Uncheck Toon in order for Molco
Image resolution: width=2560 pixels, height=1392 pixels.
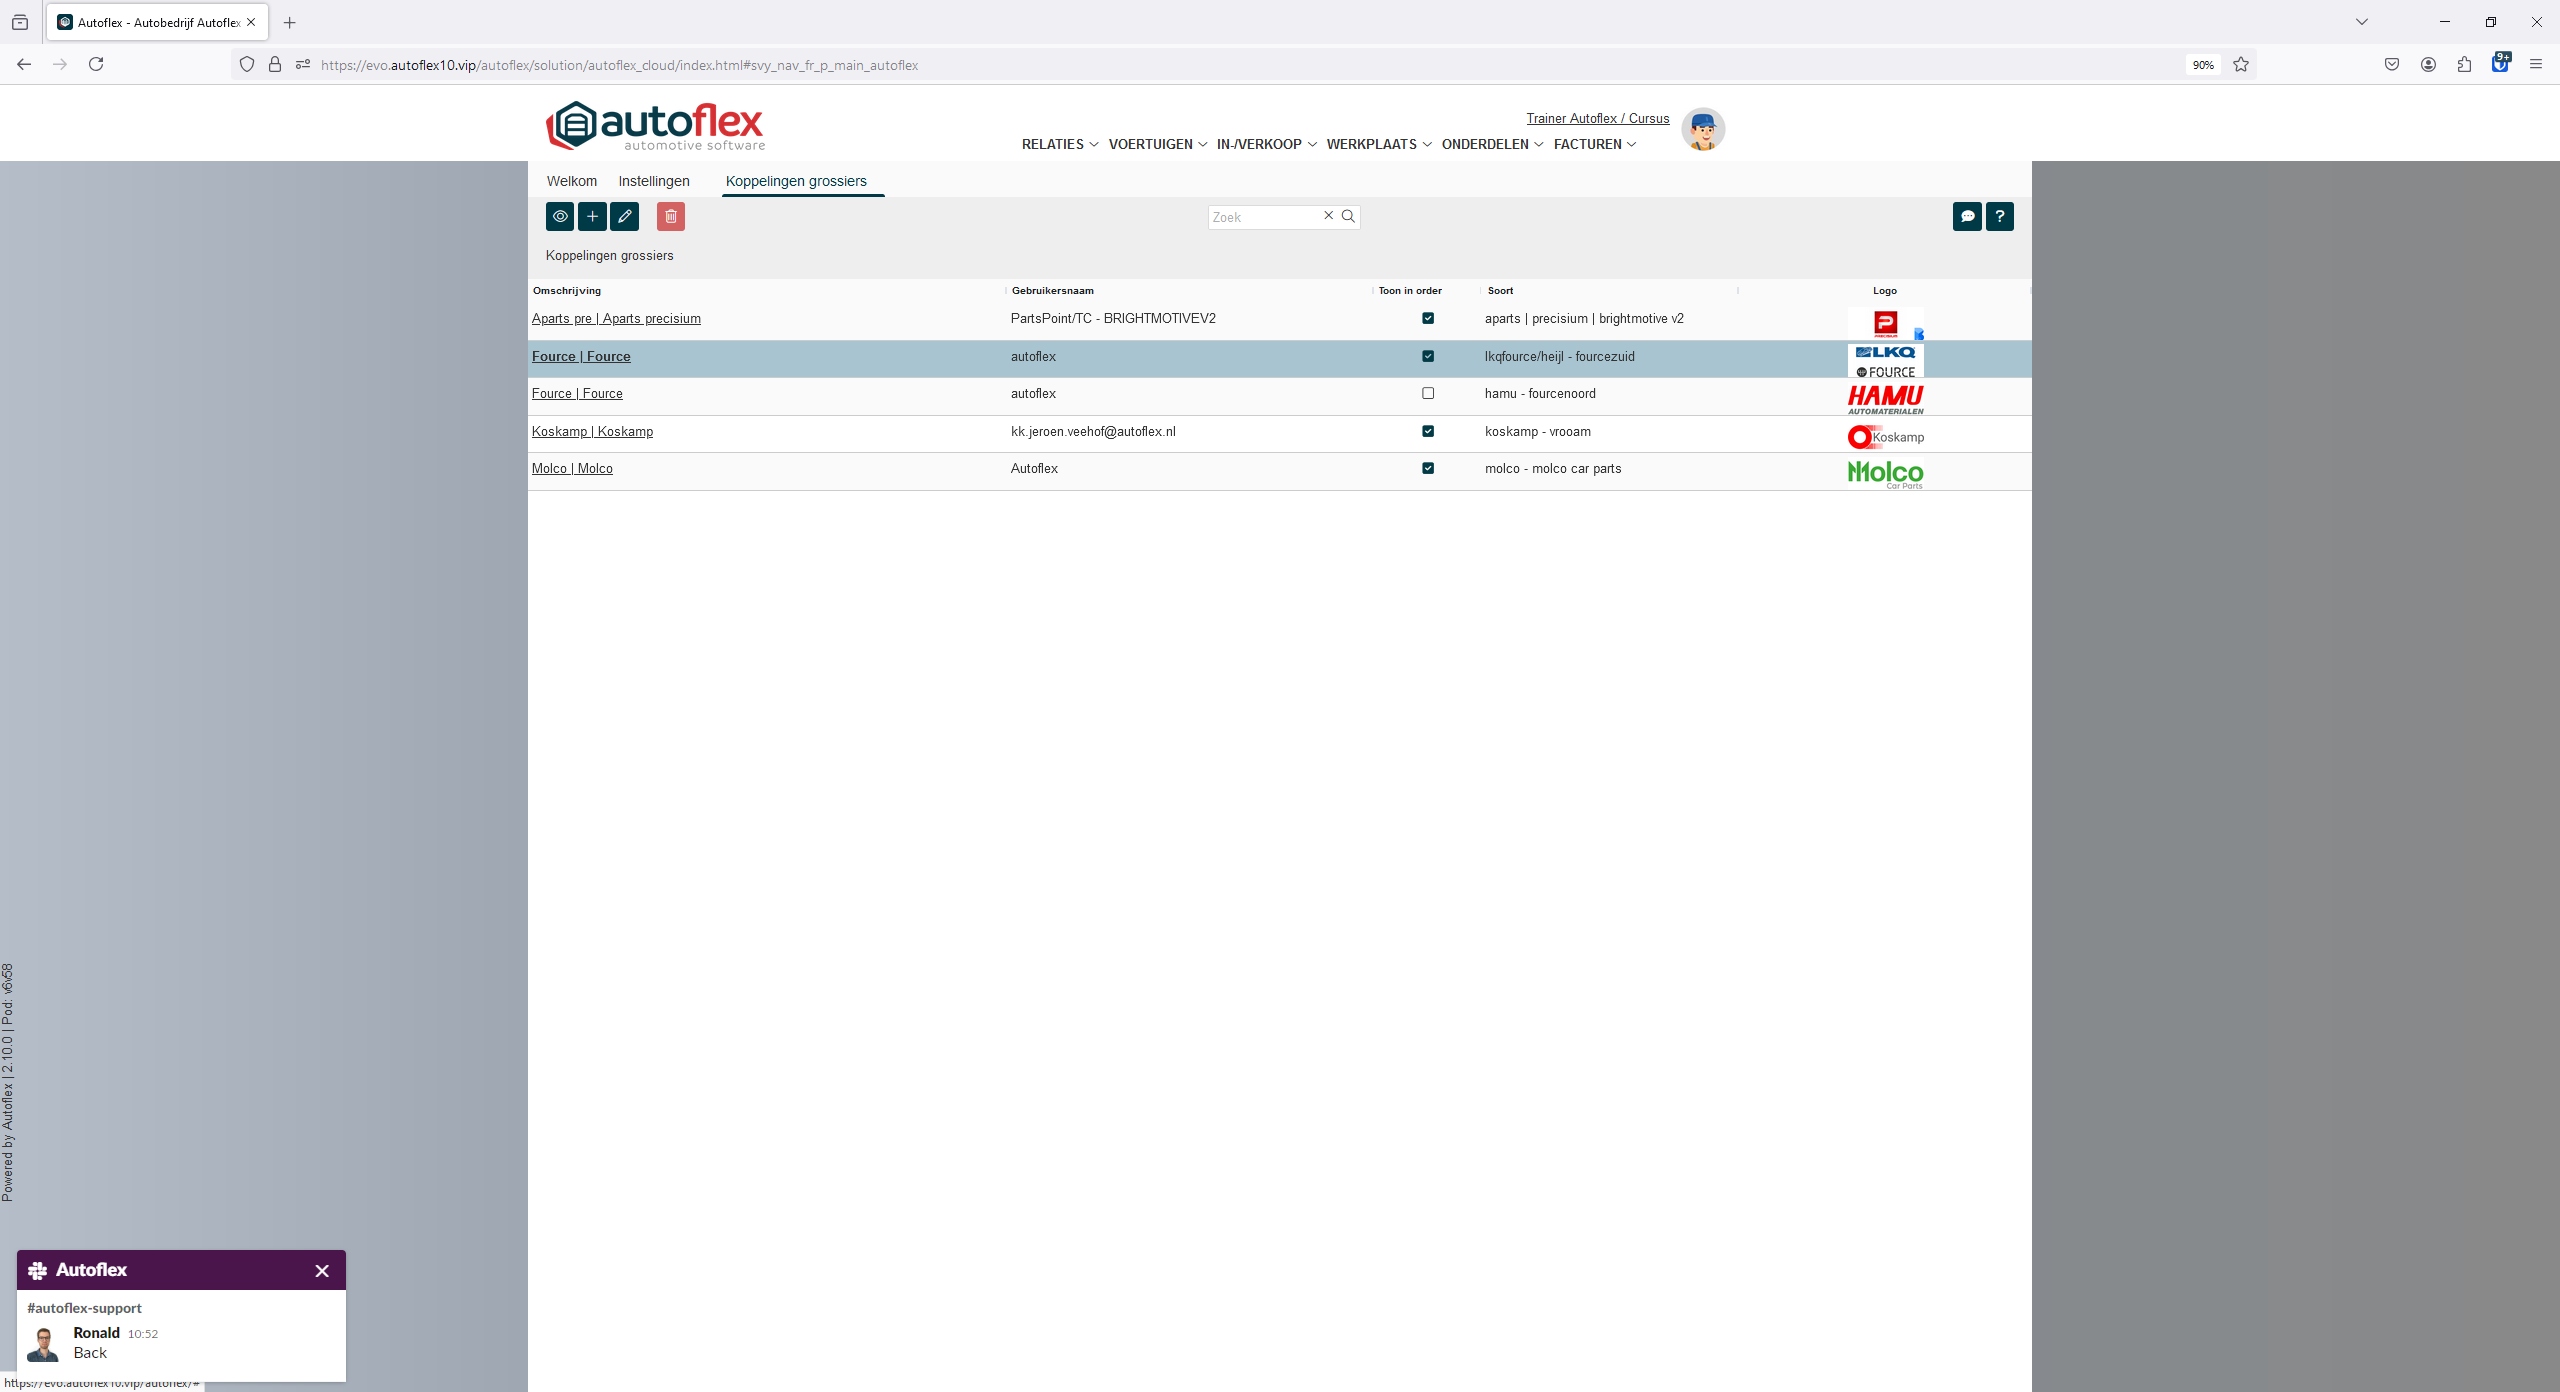coord(1428,468)
